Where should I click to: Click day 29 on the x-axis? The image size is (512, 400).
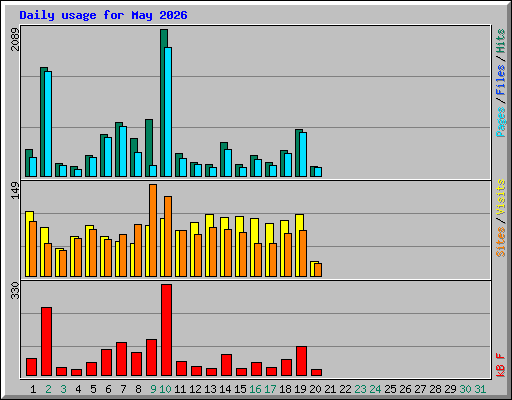coord(450,389)
